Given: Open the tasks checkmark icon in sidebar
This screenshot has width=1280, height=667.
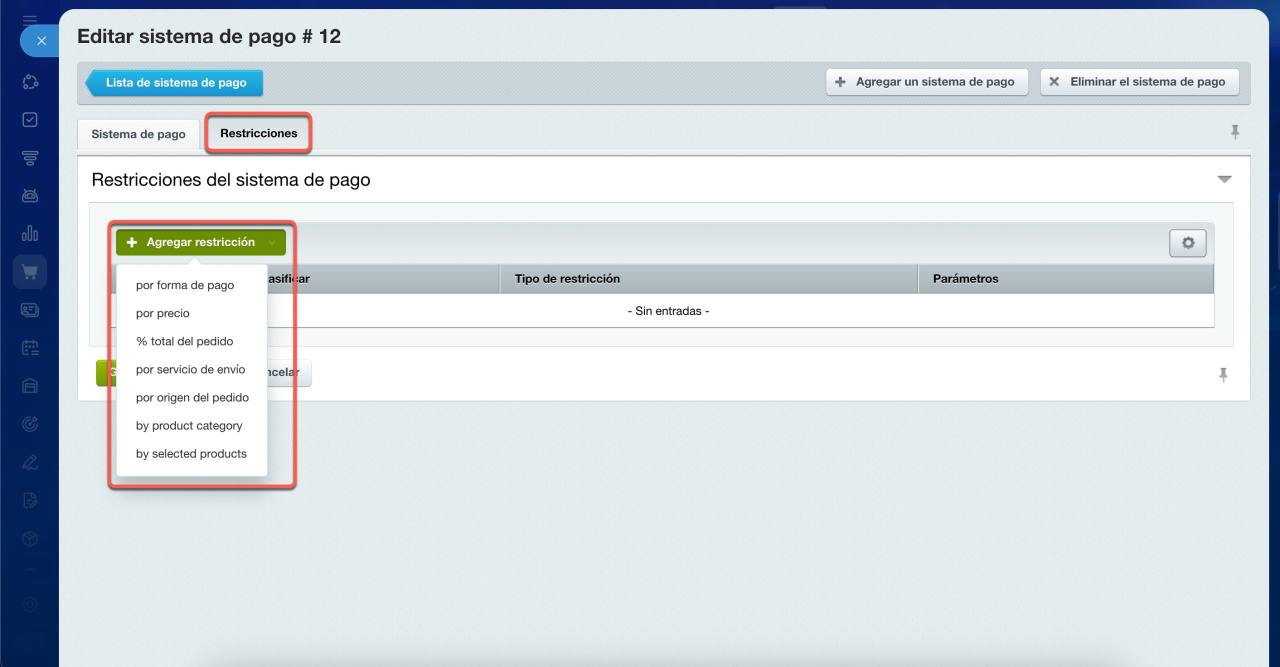Looking at the screenshot, I should [30, 120].
